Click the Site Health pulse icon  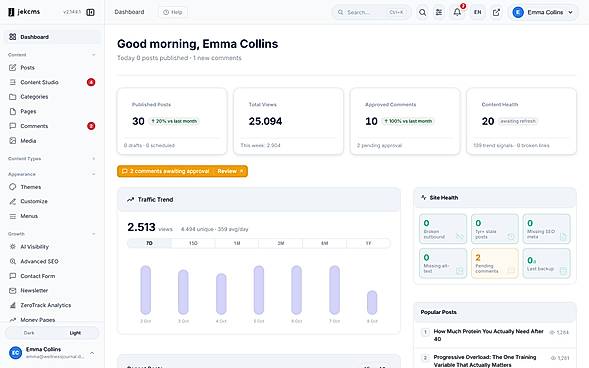click(x=423, y=198)
